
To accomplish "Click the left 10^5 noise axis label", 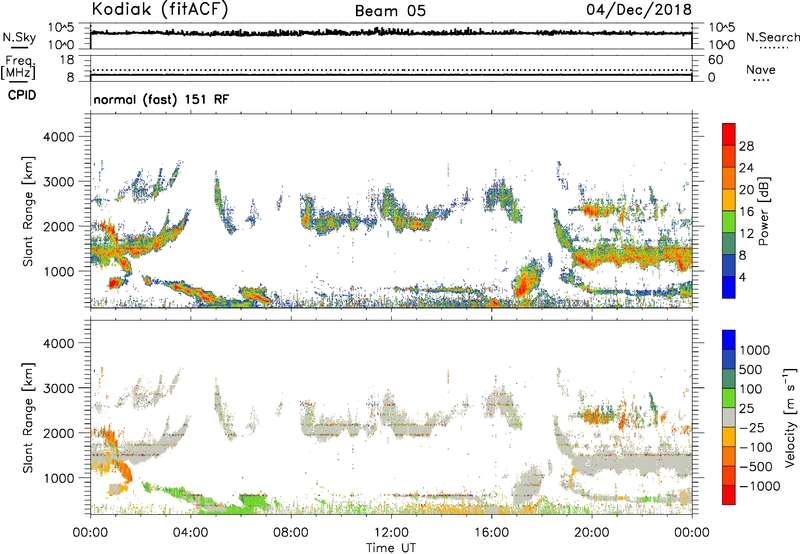I will pyautogui.click(x=61, y=27).
